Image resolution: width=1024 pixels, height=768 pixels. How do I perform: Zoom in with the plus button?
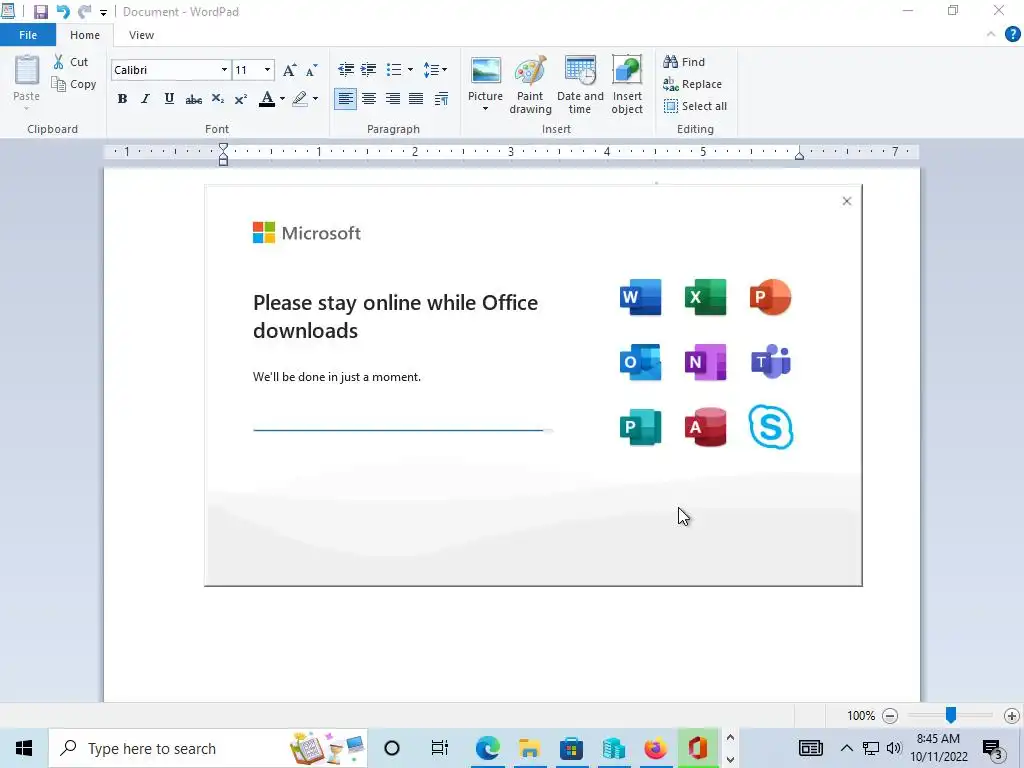pyautogui.click(x=1012, y=716)
